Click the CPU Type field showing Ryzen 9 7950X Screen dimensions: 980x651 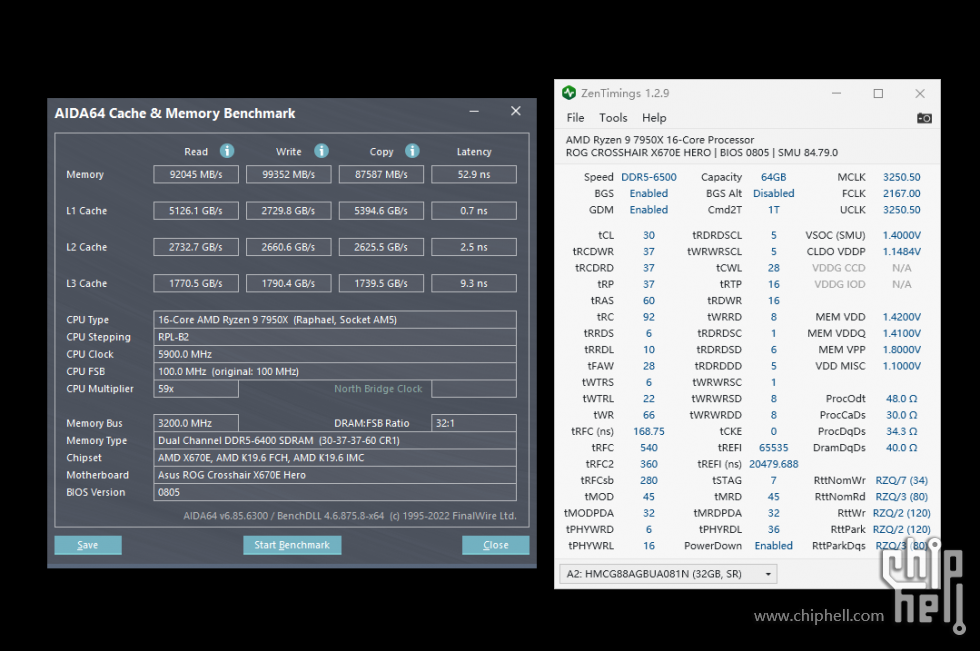coord(335,319)
